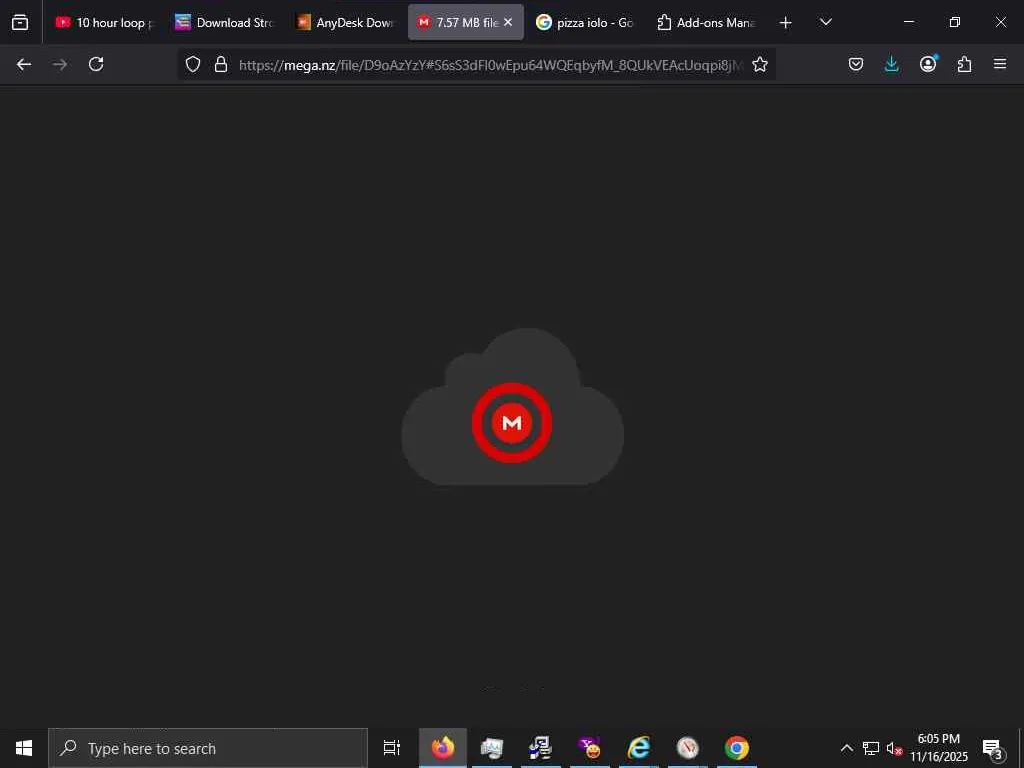Open the Windows Start menu

point(24,748)
